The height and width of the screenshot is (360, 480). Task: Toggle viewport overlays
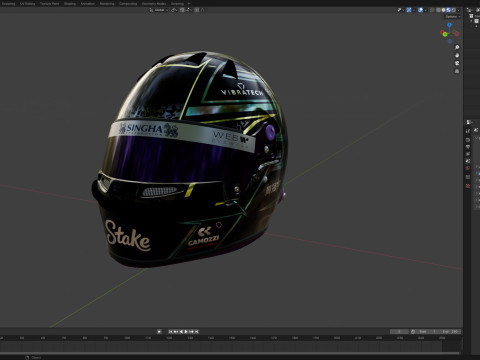point(420,10)
